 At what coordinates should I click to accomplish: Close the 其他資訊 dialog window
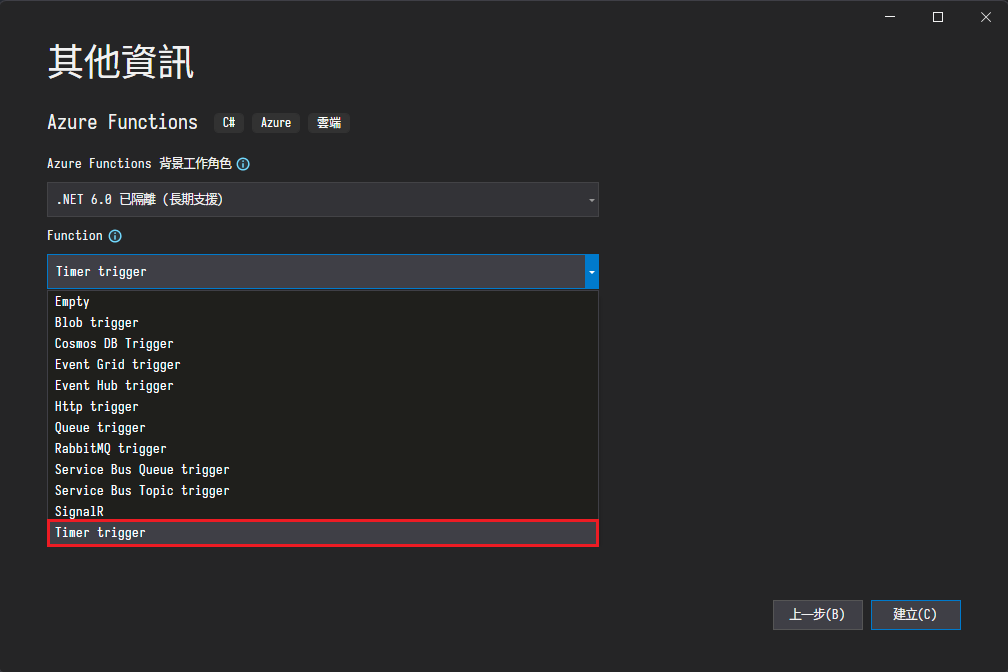click(x=986, y=17)
